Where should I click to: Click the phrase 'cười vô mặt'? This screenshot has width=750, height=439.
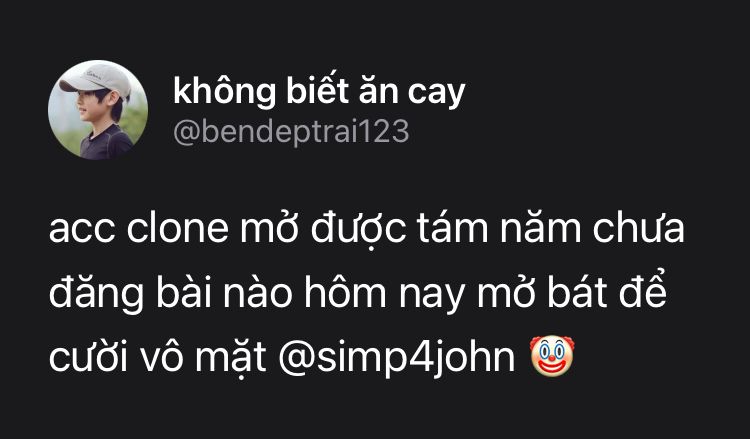click(x=157, y=357)
